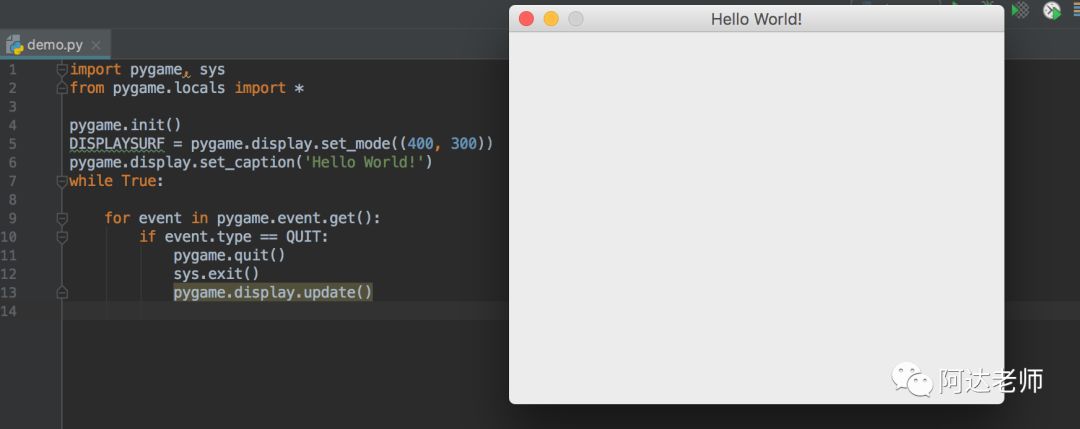Viewport: 1080px width, 429px height.
Task: Run with Coverage from the toolbar
Action: [1020, 10]
